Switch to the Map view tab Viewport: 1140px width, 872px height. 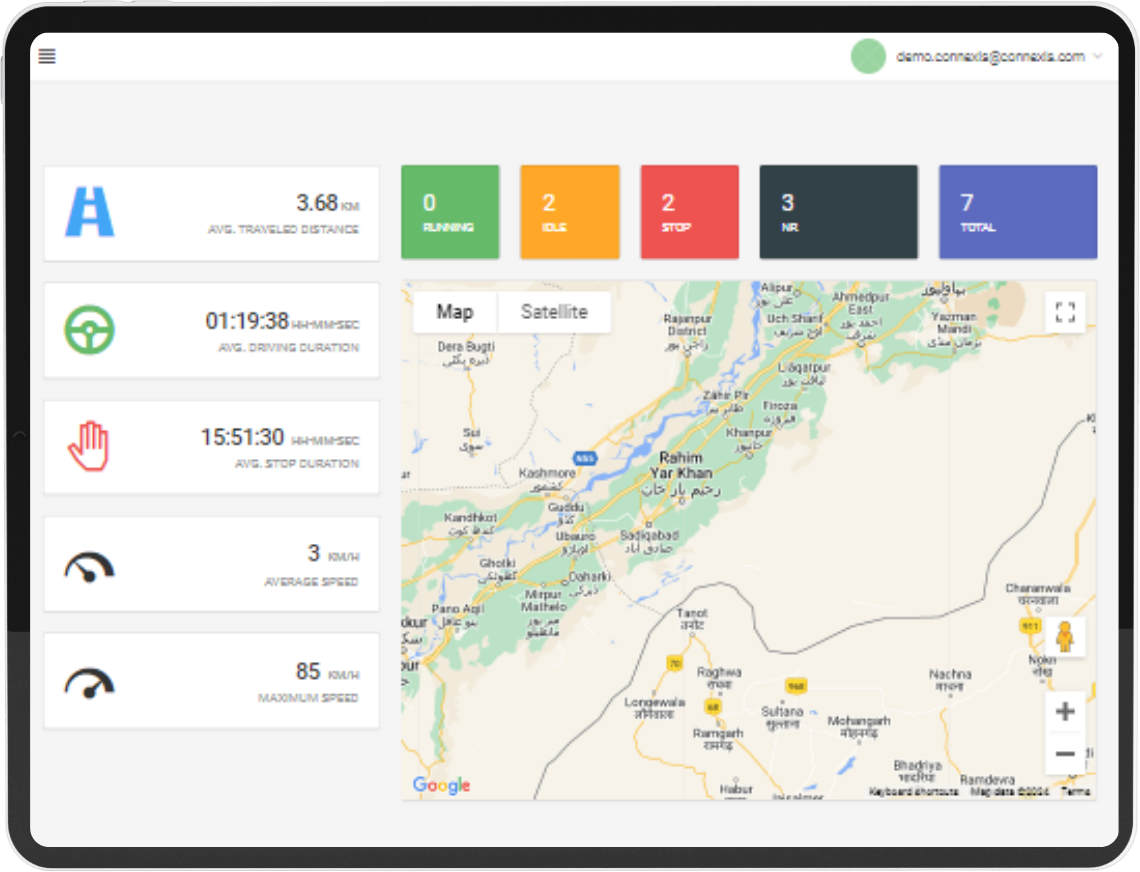point(455,312)
